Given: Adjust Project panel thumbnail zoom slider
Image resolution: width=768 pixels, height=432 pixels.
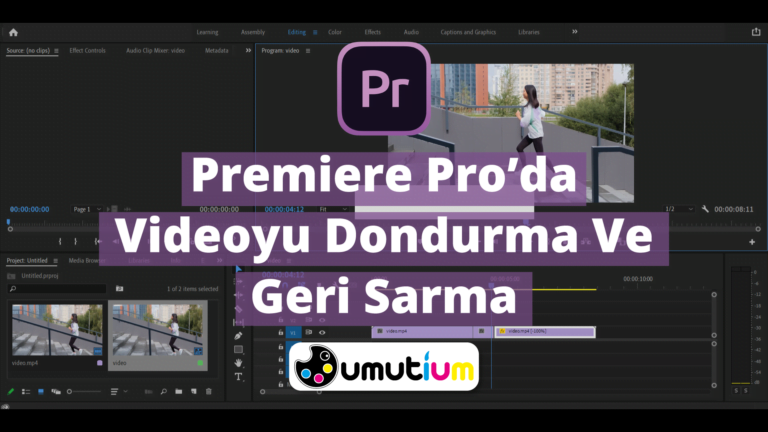Looking at the screenshot, I should [85, 391].
